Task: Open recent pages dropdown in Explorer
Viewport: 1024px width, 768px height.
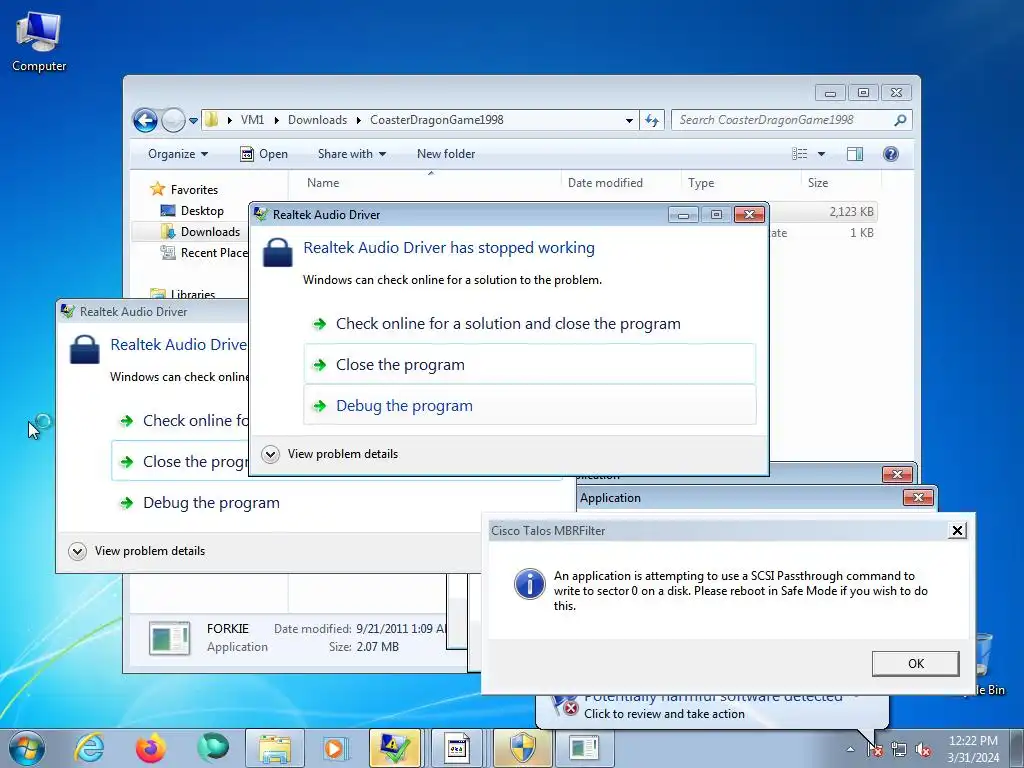Action: [x=193, y=121]
